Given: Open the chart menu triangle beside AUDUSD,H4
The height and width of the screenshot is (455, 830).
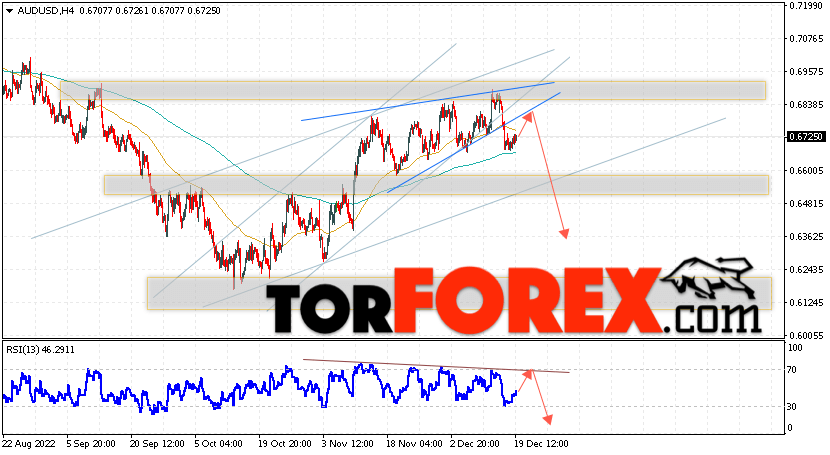Looking at the screenshot, I should (x=9, y=11).
